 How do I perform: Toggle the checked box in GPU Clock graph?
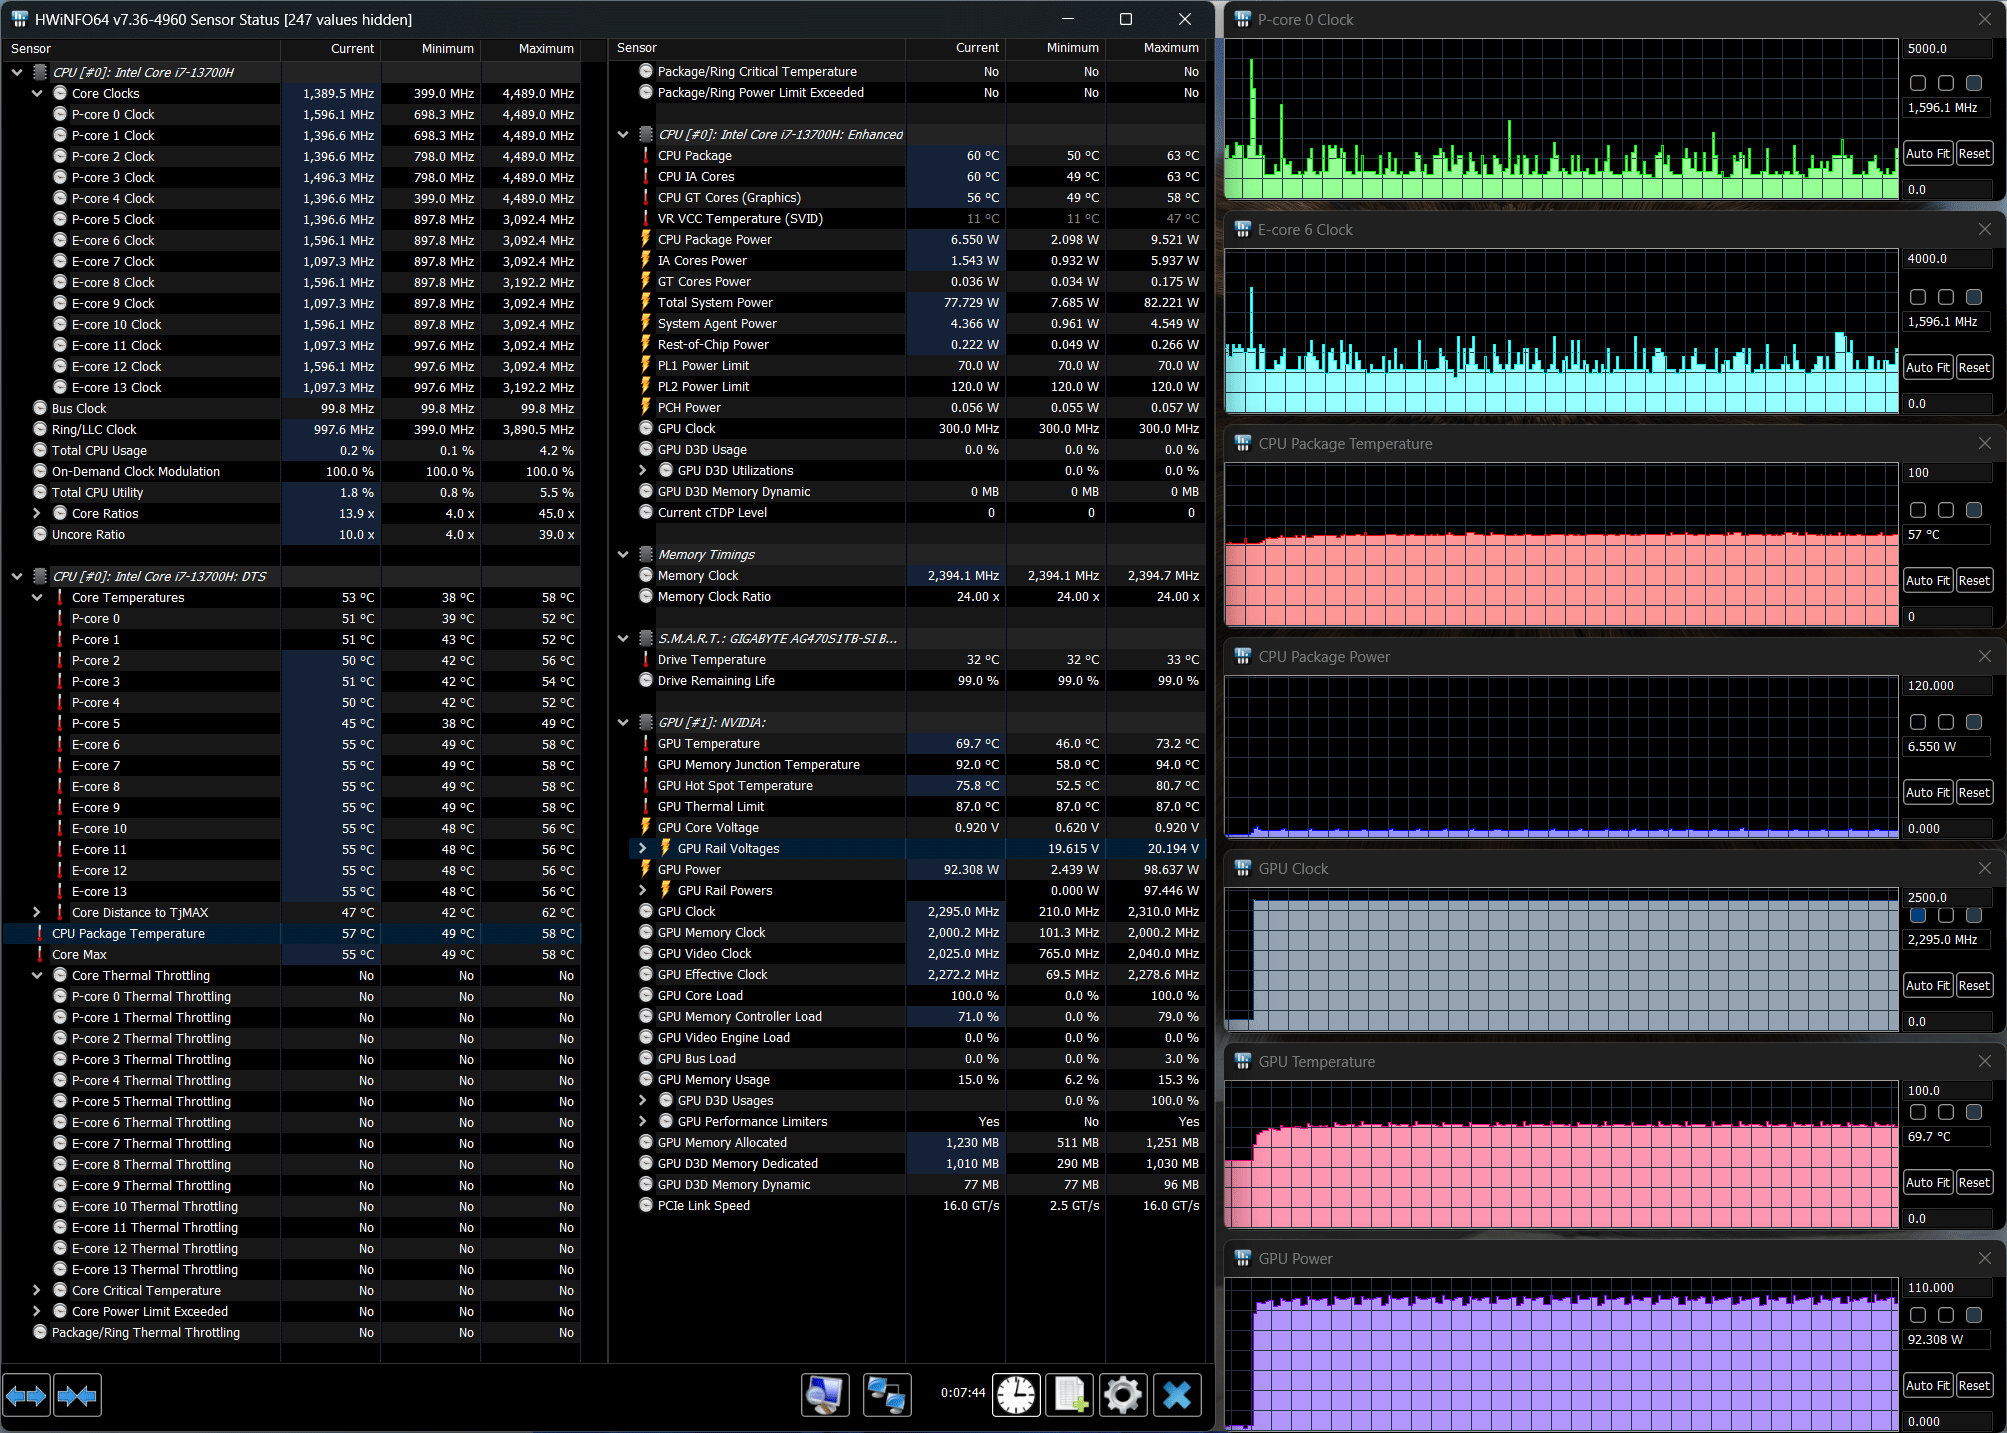pyautogui.click(x=1917, y=915)
